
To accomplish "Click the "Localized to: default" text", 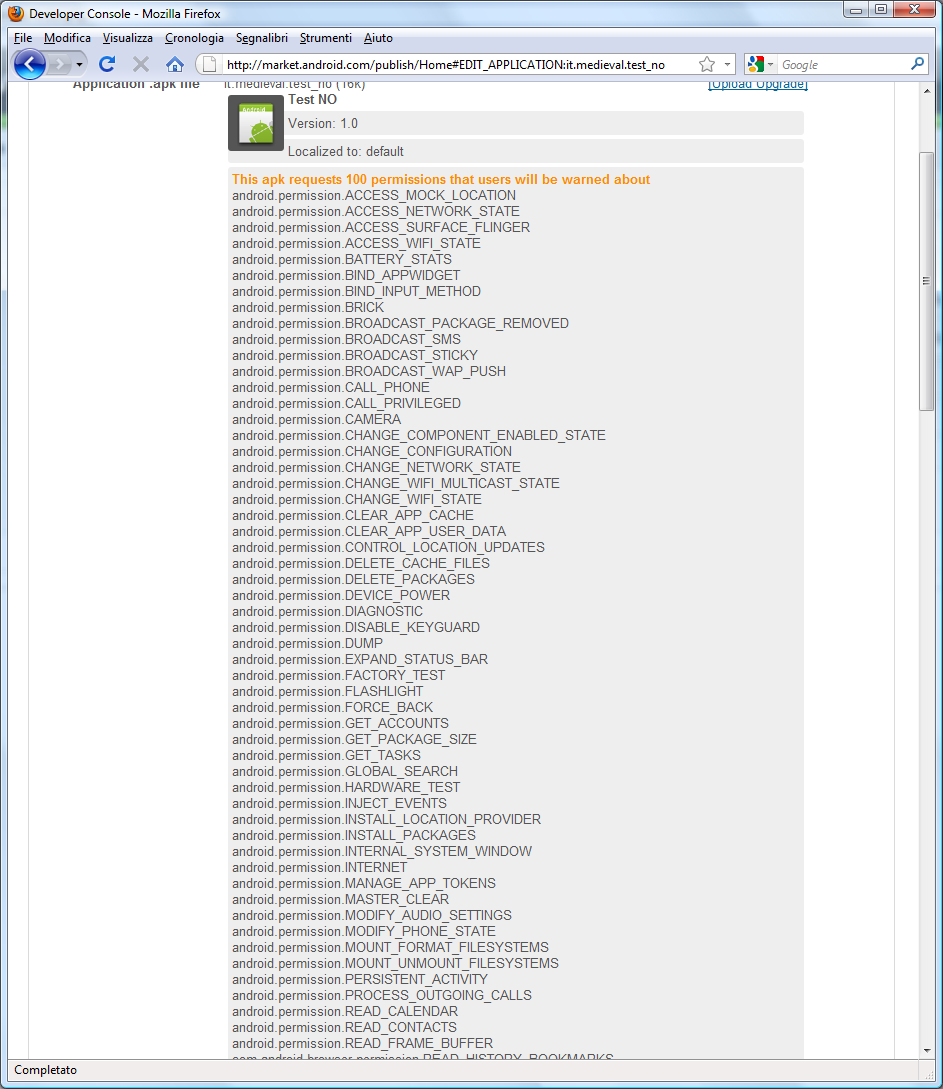I will pos(346,151).
